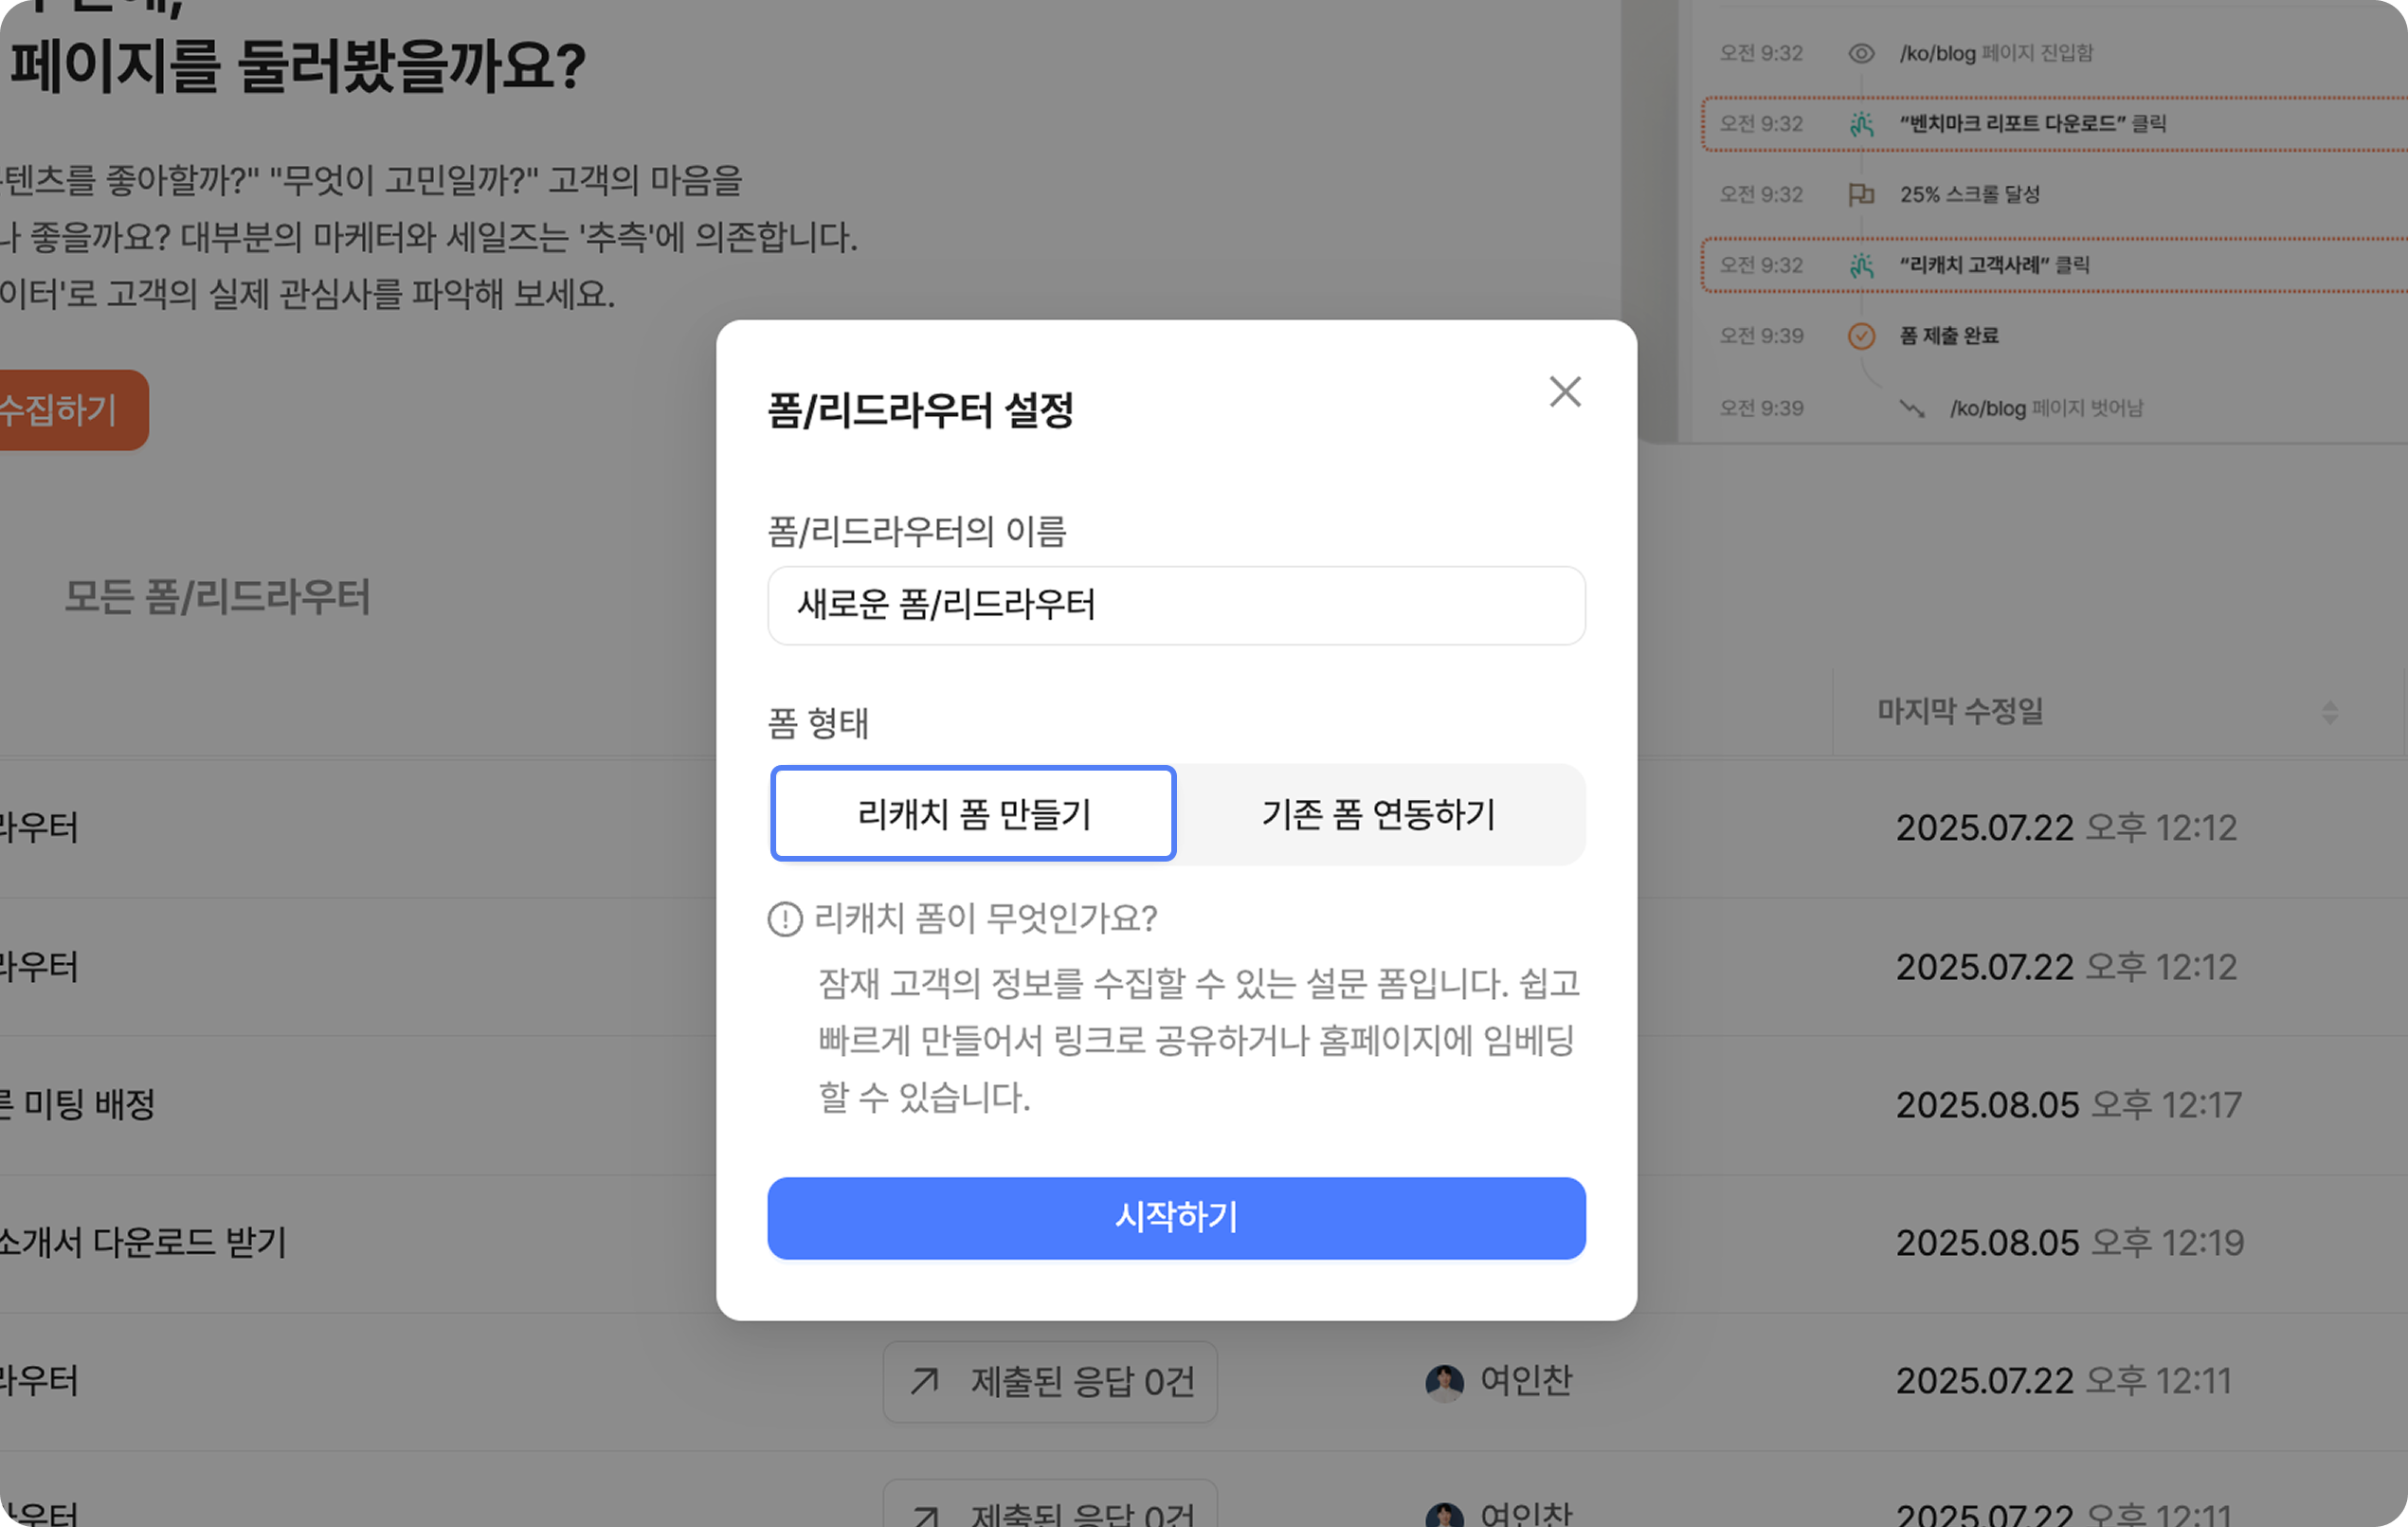
Task: Click the eye icon for /ko/blog 진입
Action: pyautogui.click(x=1860, y=54)
